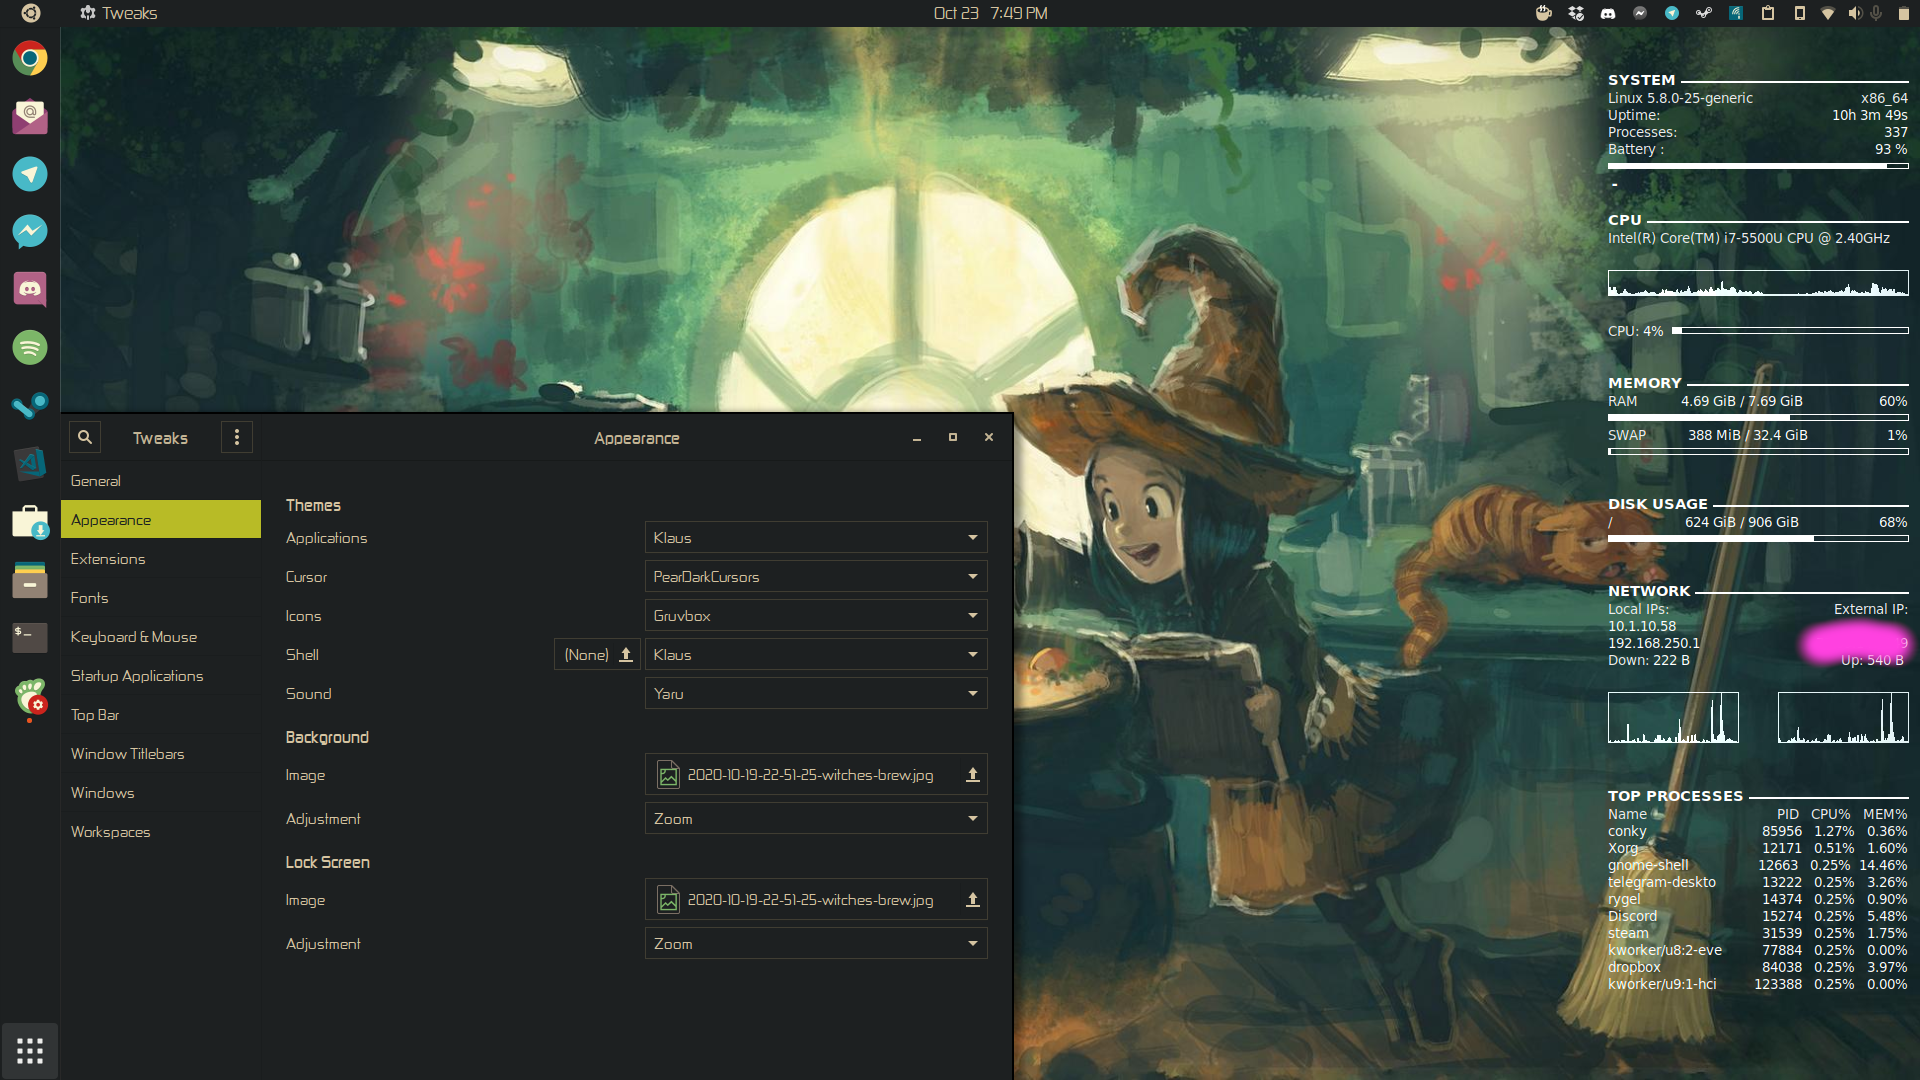
Task: Open Messenger from the dock
Action: tap(30, 232)
